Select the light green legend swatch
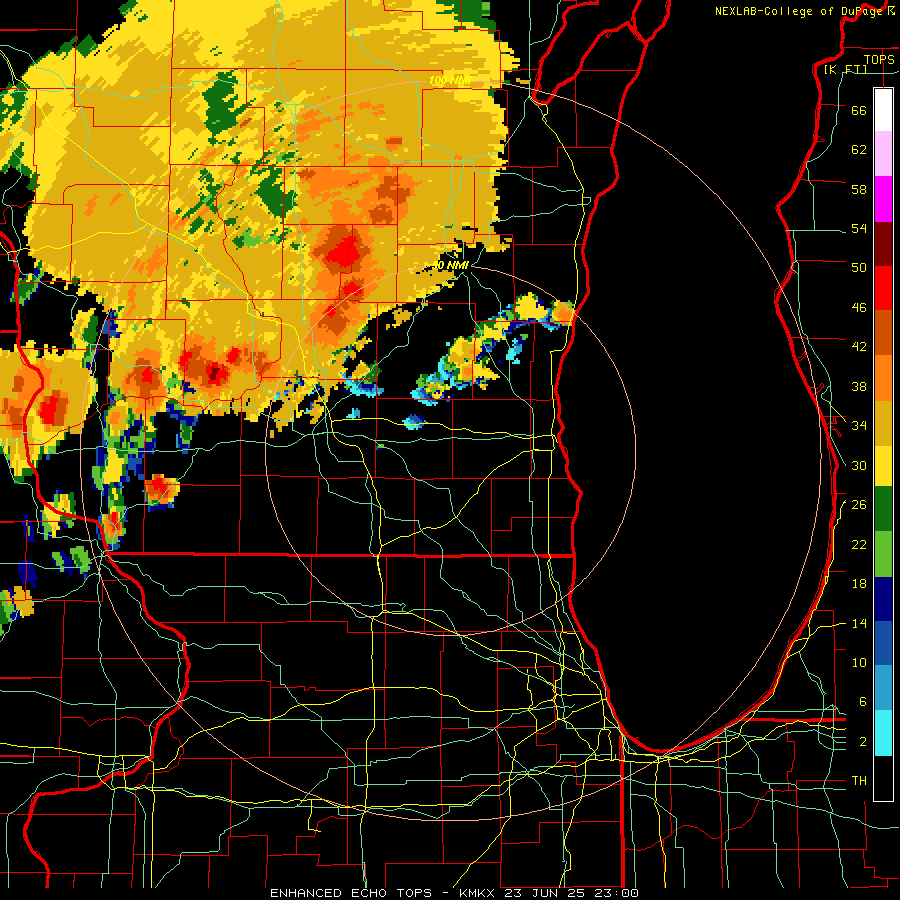900x900 pixels. (x=883, y=554)
